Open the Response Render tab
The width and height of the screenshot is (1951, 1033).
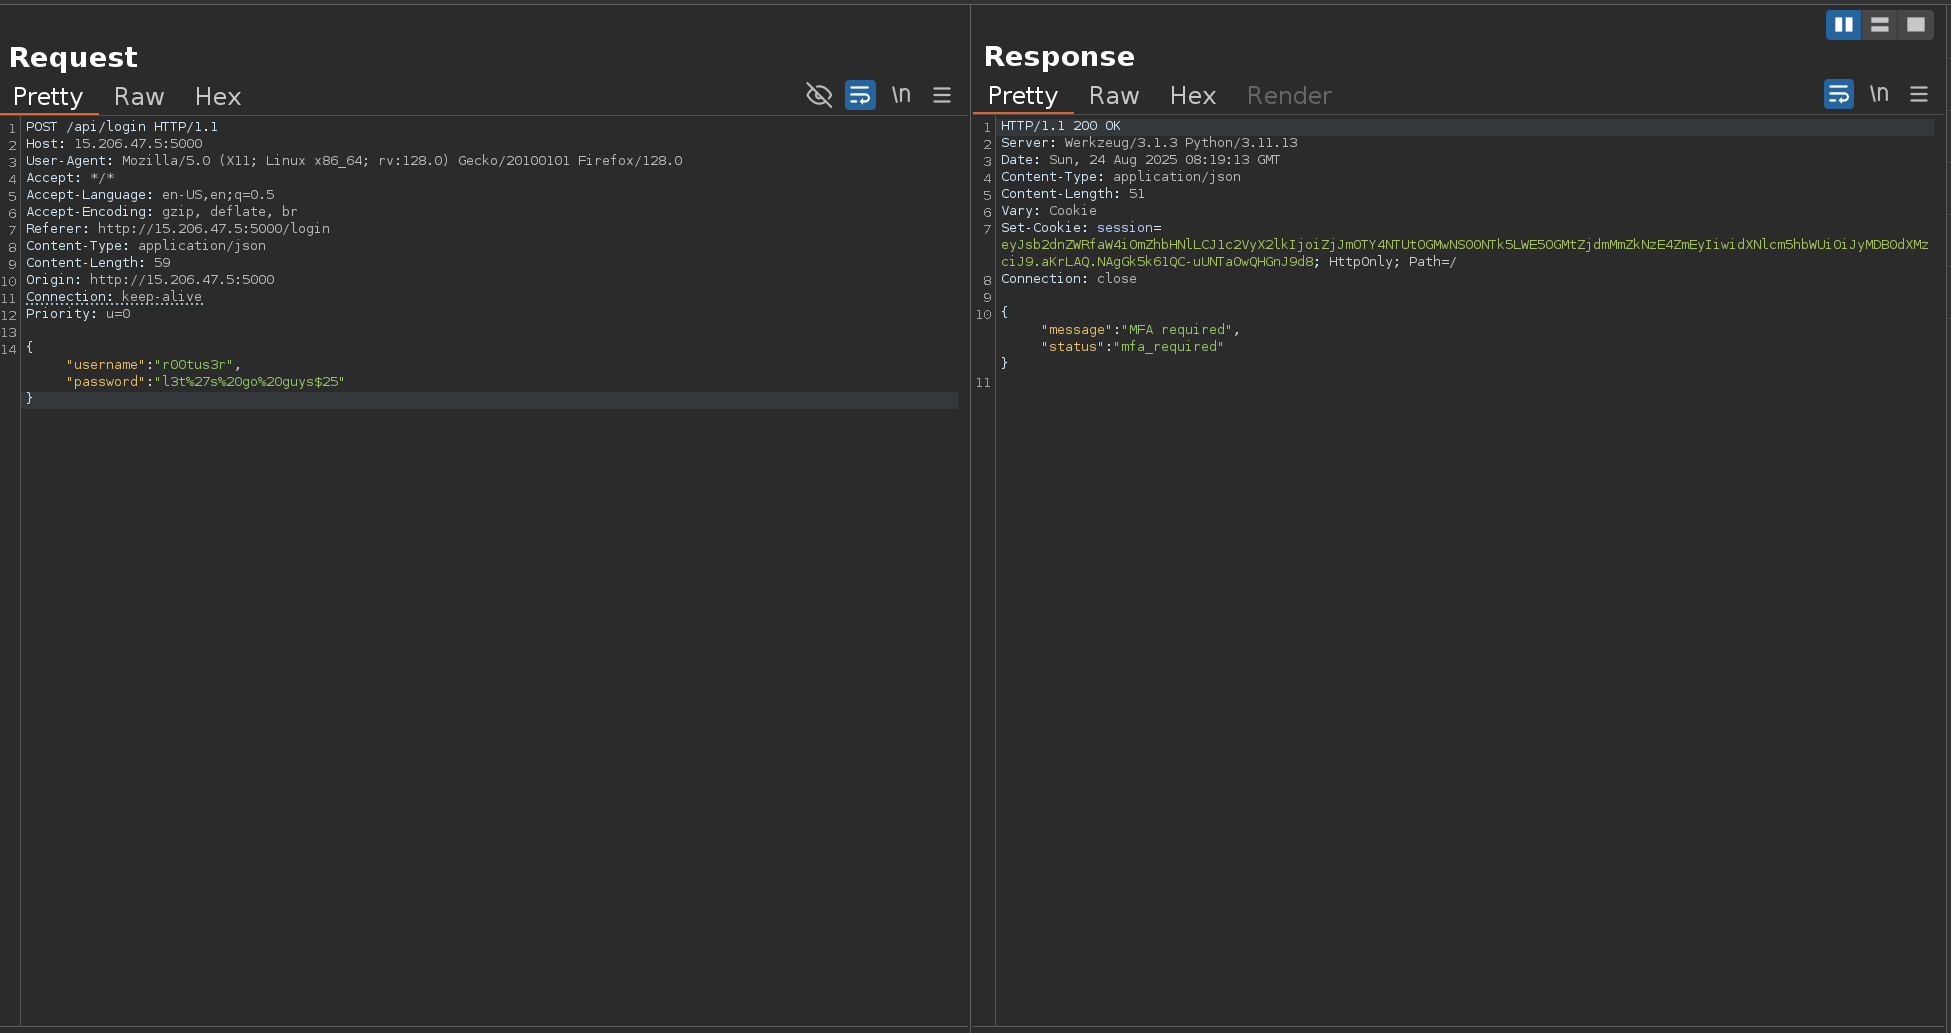[x=1289, y=96]
